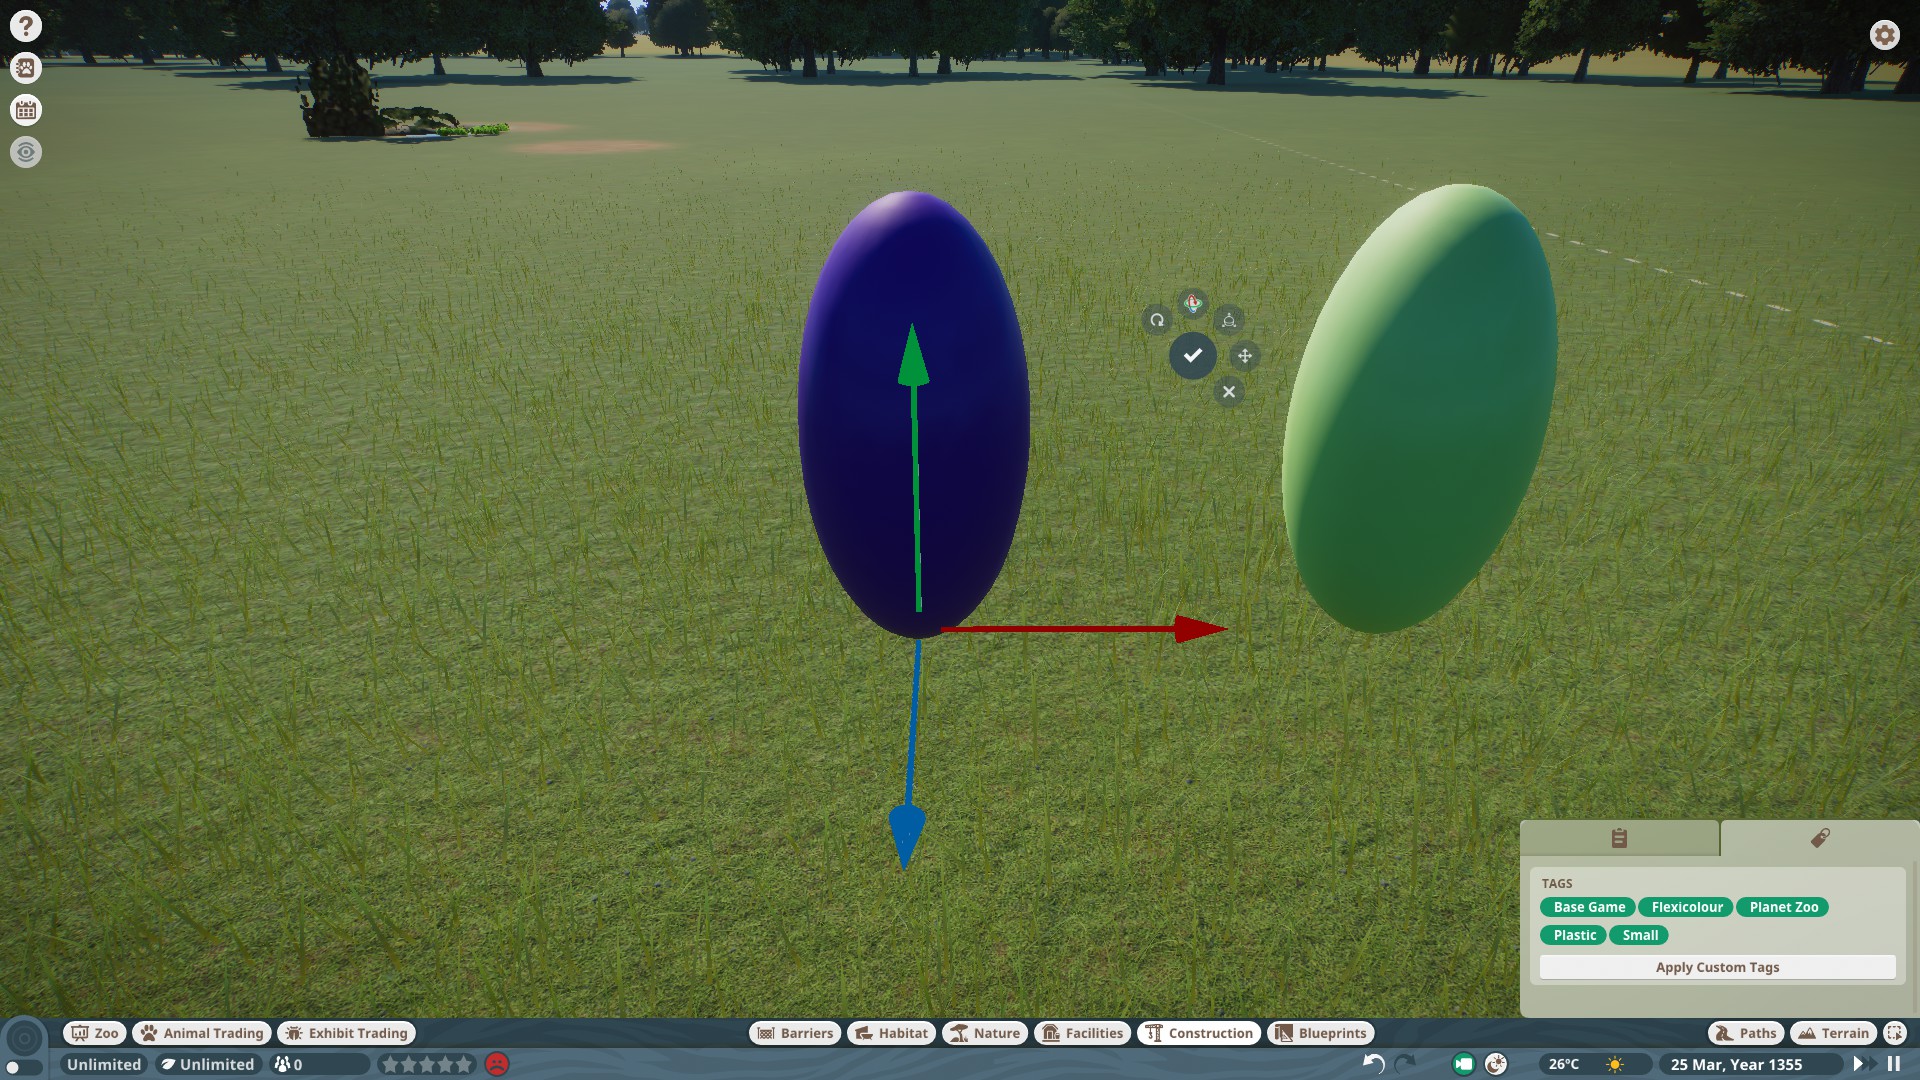Click Apply Custom Tags button
Screen dimensions: 1920x1080
[x=1717, y=967]
